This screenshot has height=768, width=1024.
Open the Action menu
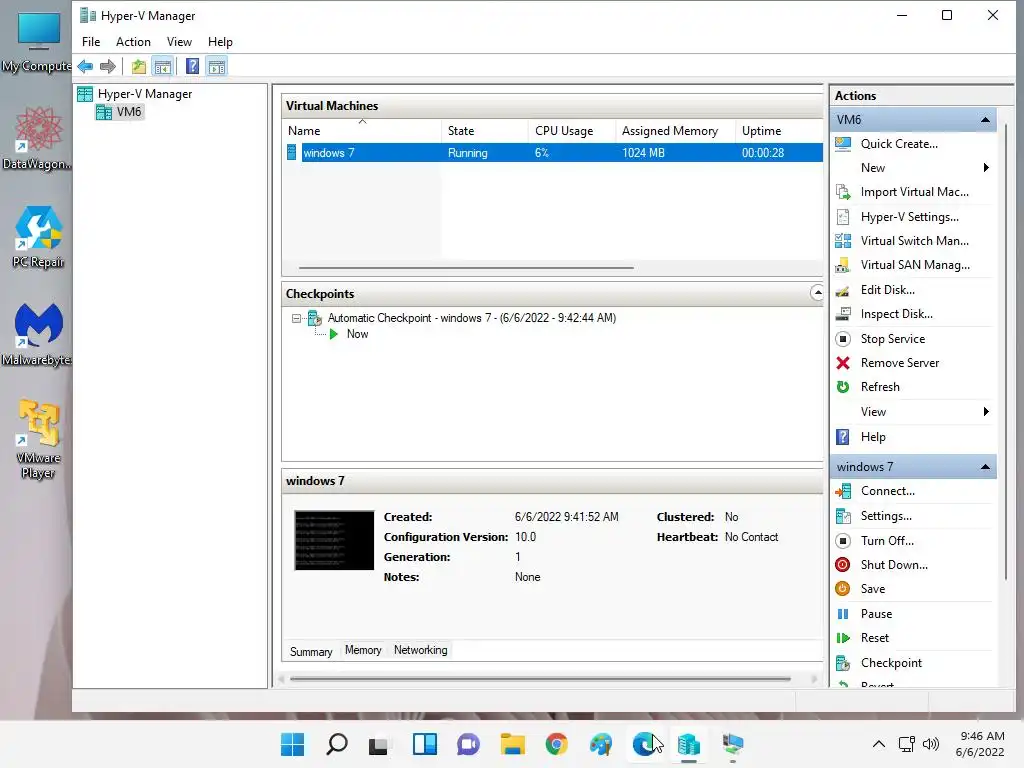133,42
